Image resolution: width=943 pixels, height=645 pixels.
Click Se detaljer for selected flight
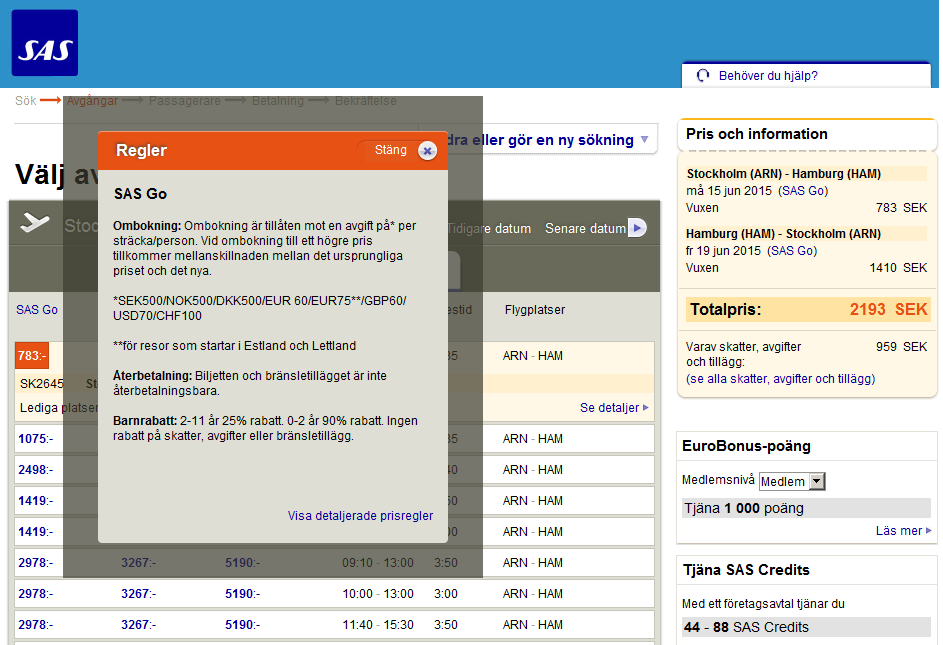614,407
